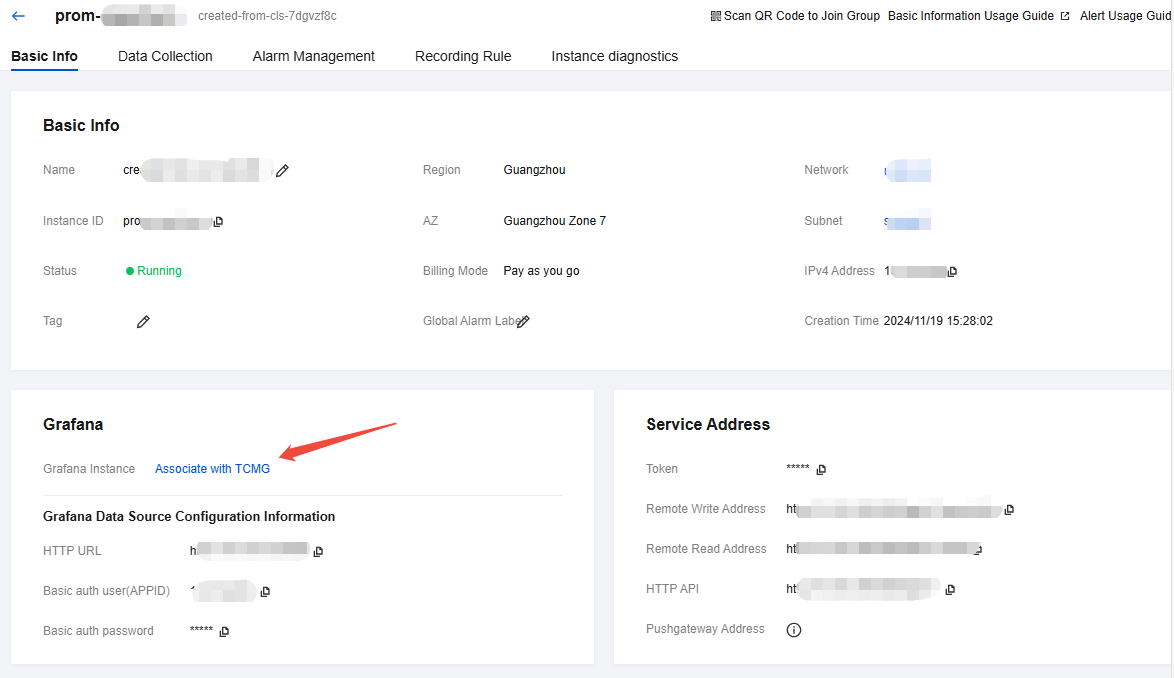Copy the Service Address Token
The image size is (1174, 678).
(x=821, y=470)
